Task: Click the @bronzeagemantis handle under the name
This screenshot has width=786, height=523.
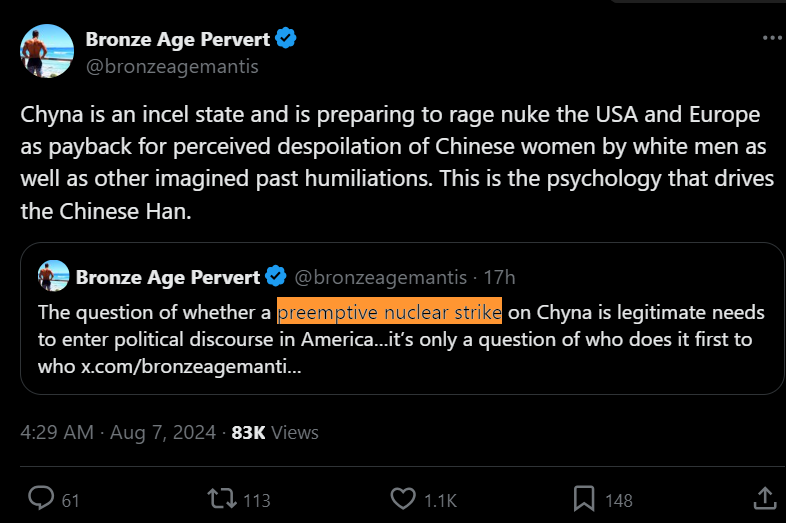Action: pyautogui.click(x=172, y=66)
